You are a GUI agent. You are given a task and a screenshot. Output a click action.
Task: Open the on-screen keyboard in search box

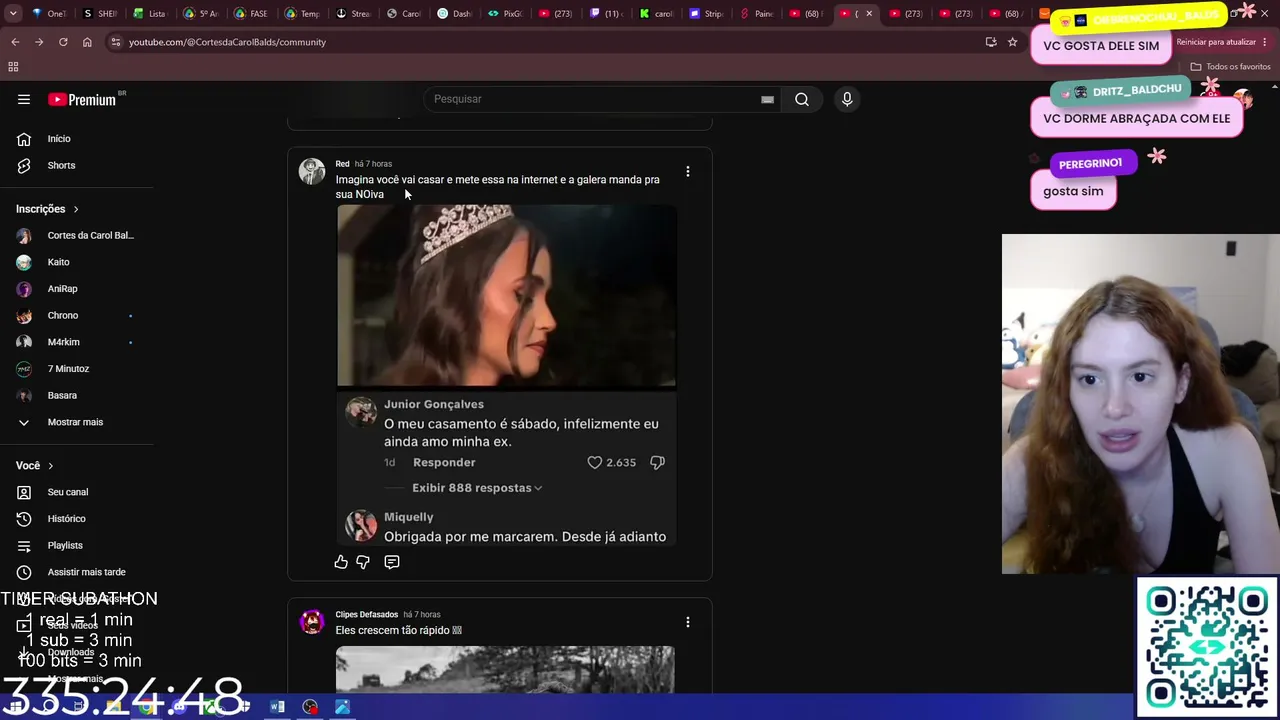(x=767, y=99)
